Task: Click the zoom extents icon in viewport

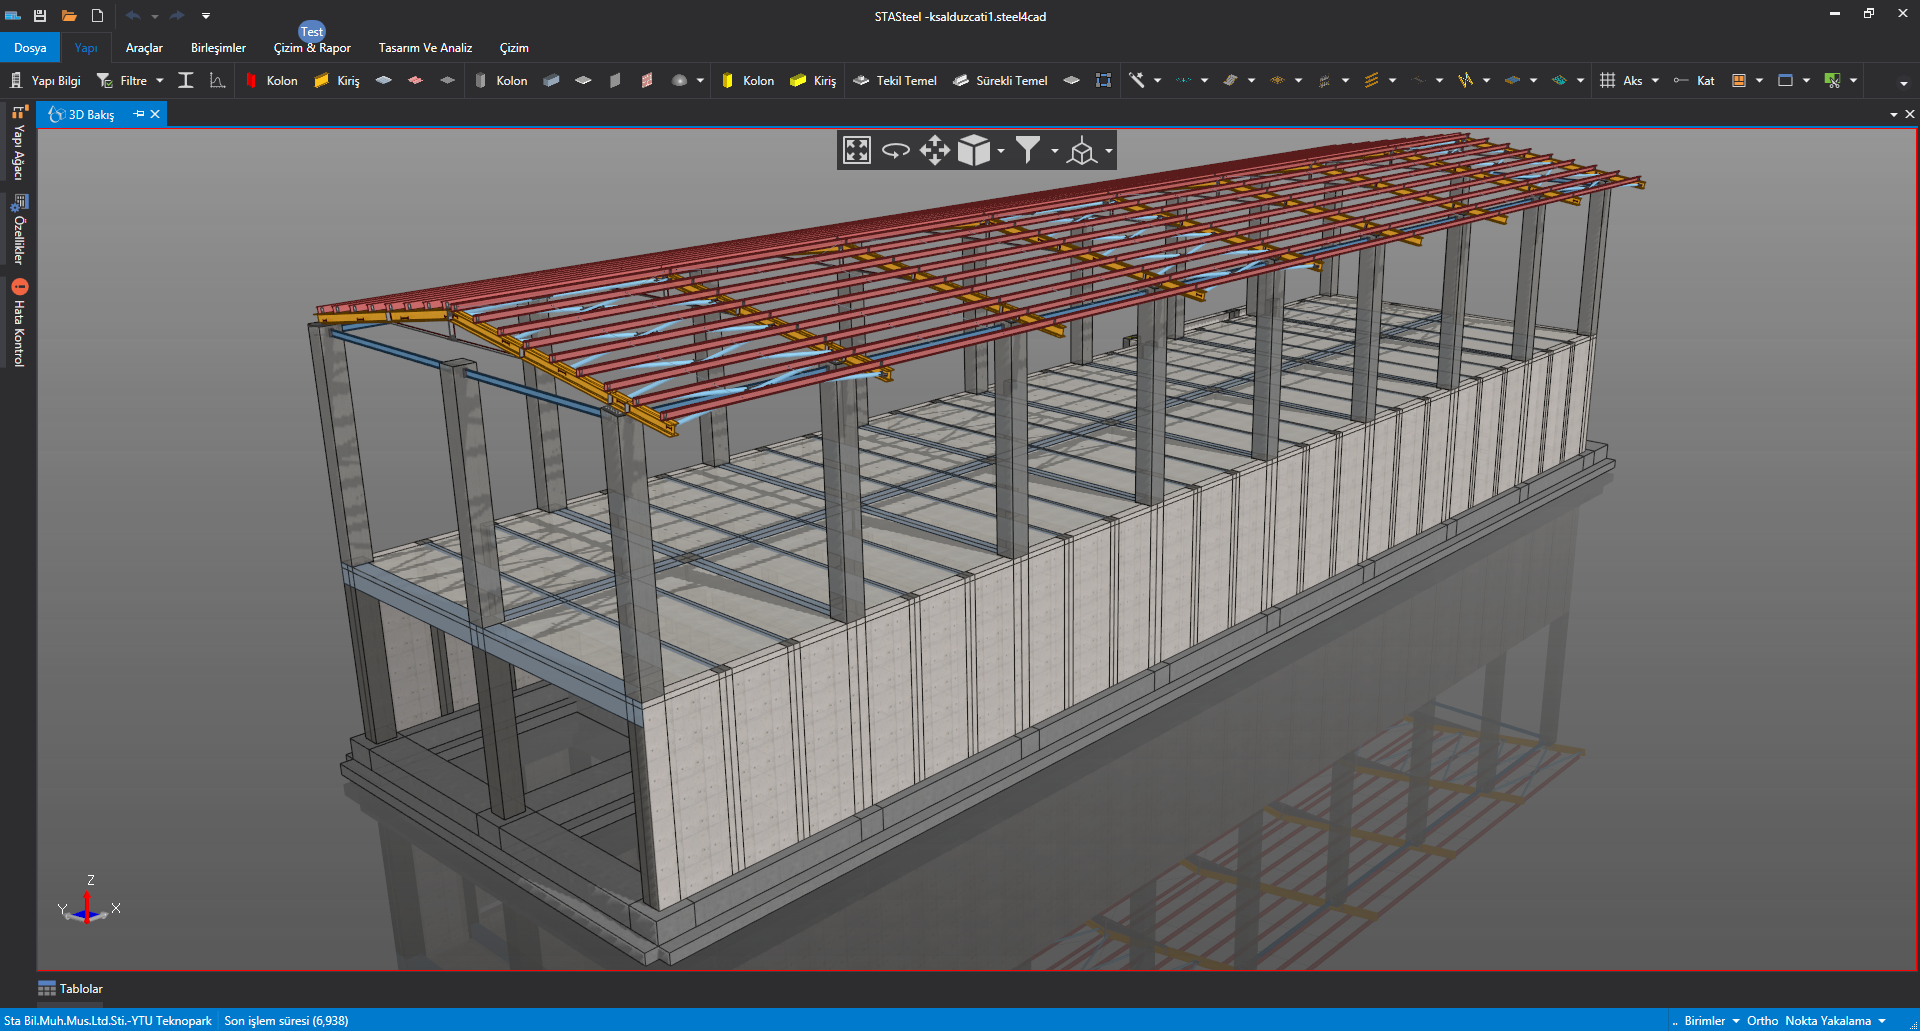Action: point(857,151)
